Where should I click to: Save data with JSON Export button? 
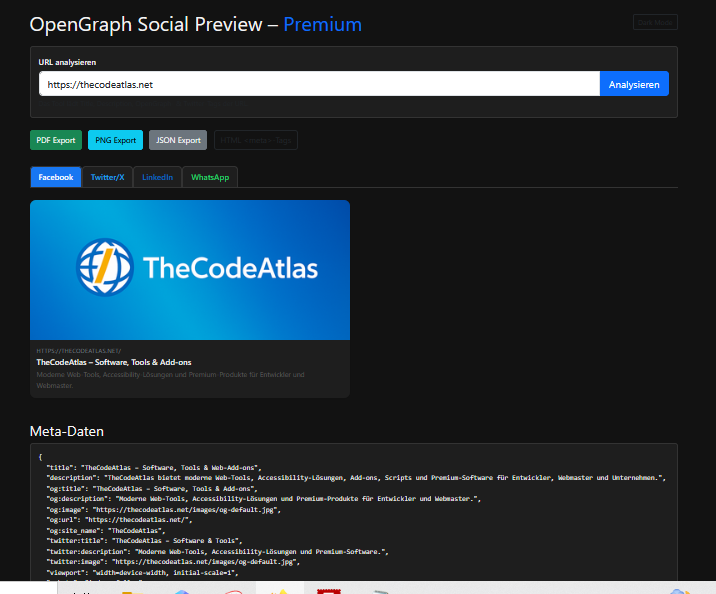pyautogui.click(x=178, y=140)
